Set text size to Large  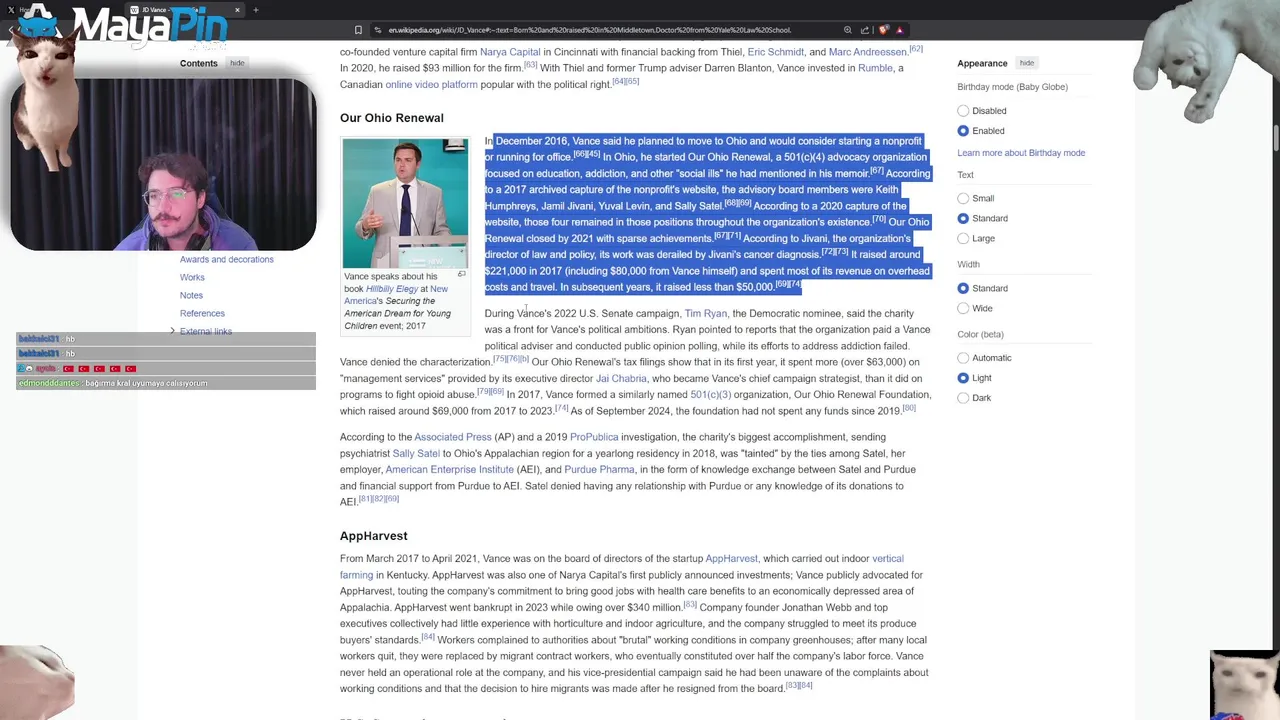(963, 238)
